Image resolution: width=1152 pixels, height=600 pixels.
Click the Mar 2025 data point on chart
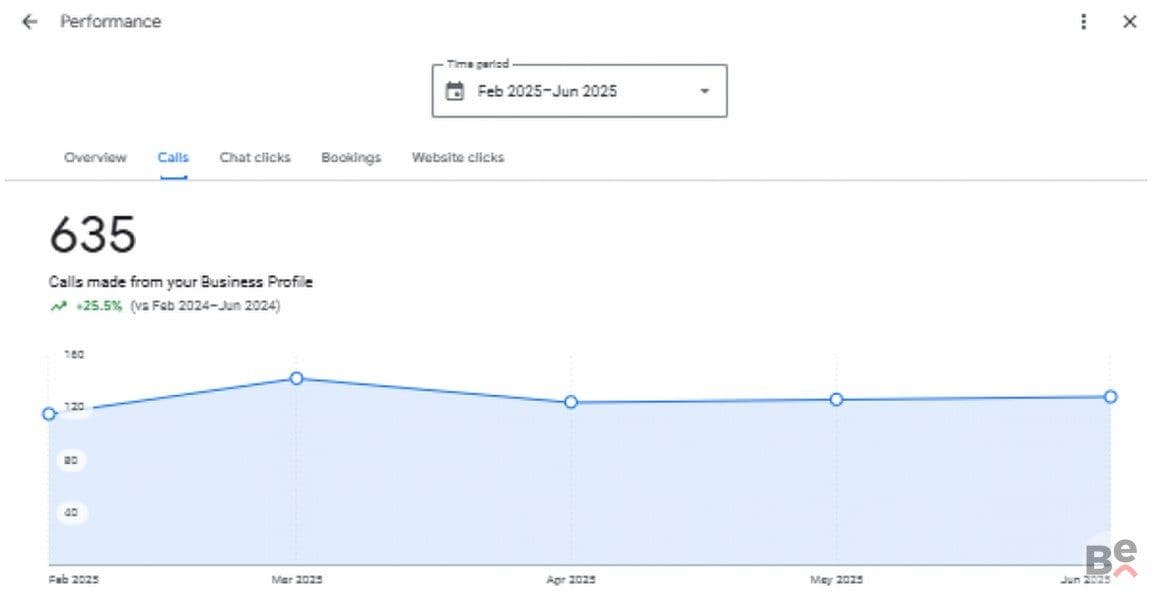pyautogui.click(x=296, y=378)
